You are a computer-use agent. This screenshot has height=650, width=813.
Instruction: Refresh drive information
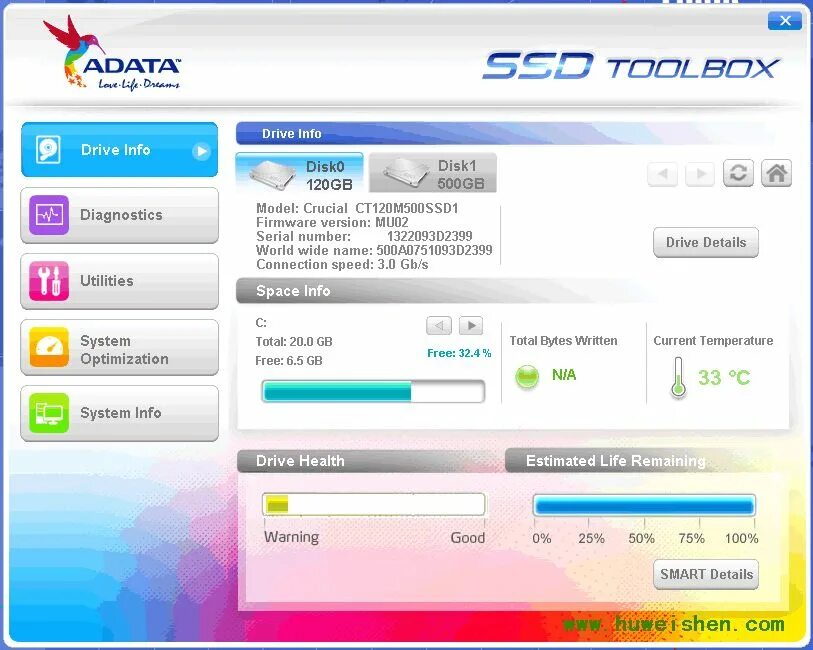(x=738, y=173)
